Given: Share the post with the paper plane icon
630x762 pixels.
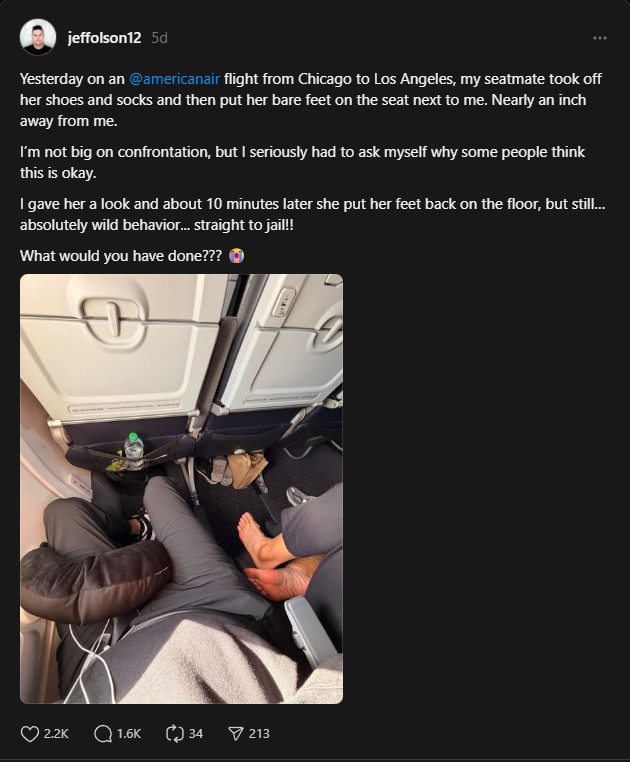Looking at the screenshot, I should pos(236,733).
